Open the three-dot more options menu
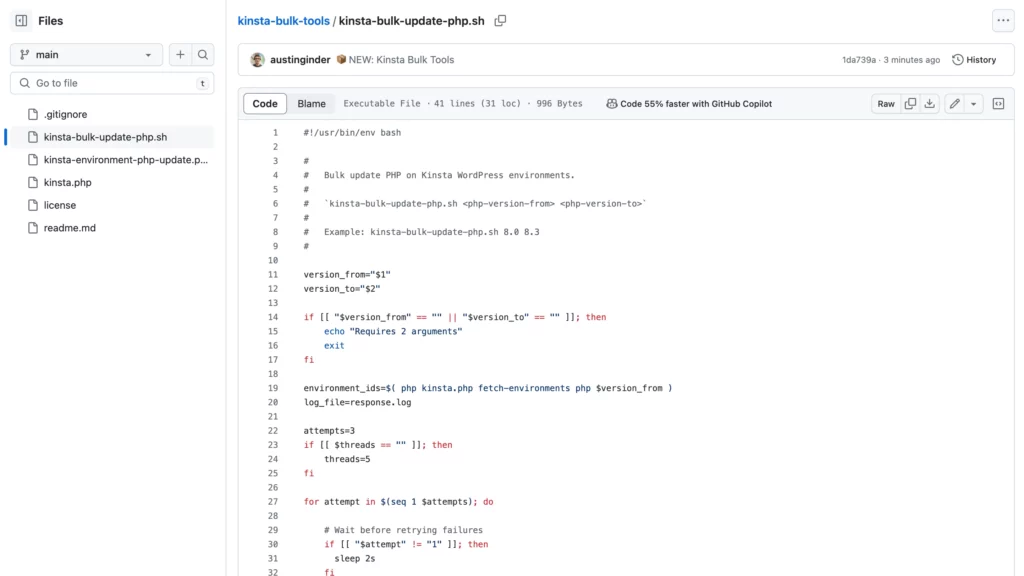This screenshot has height=576, width=1024. pyautogui.click(x=1002, y=20)
